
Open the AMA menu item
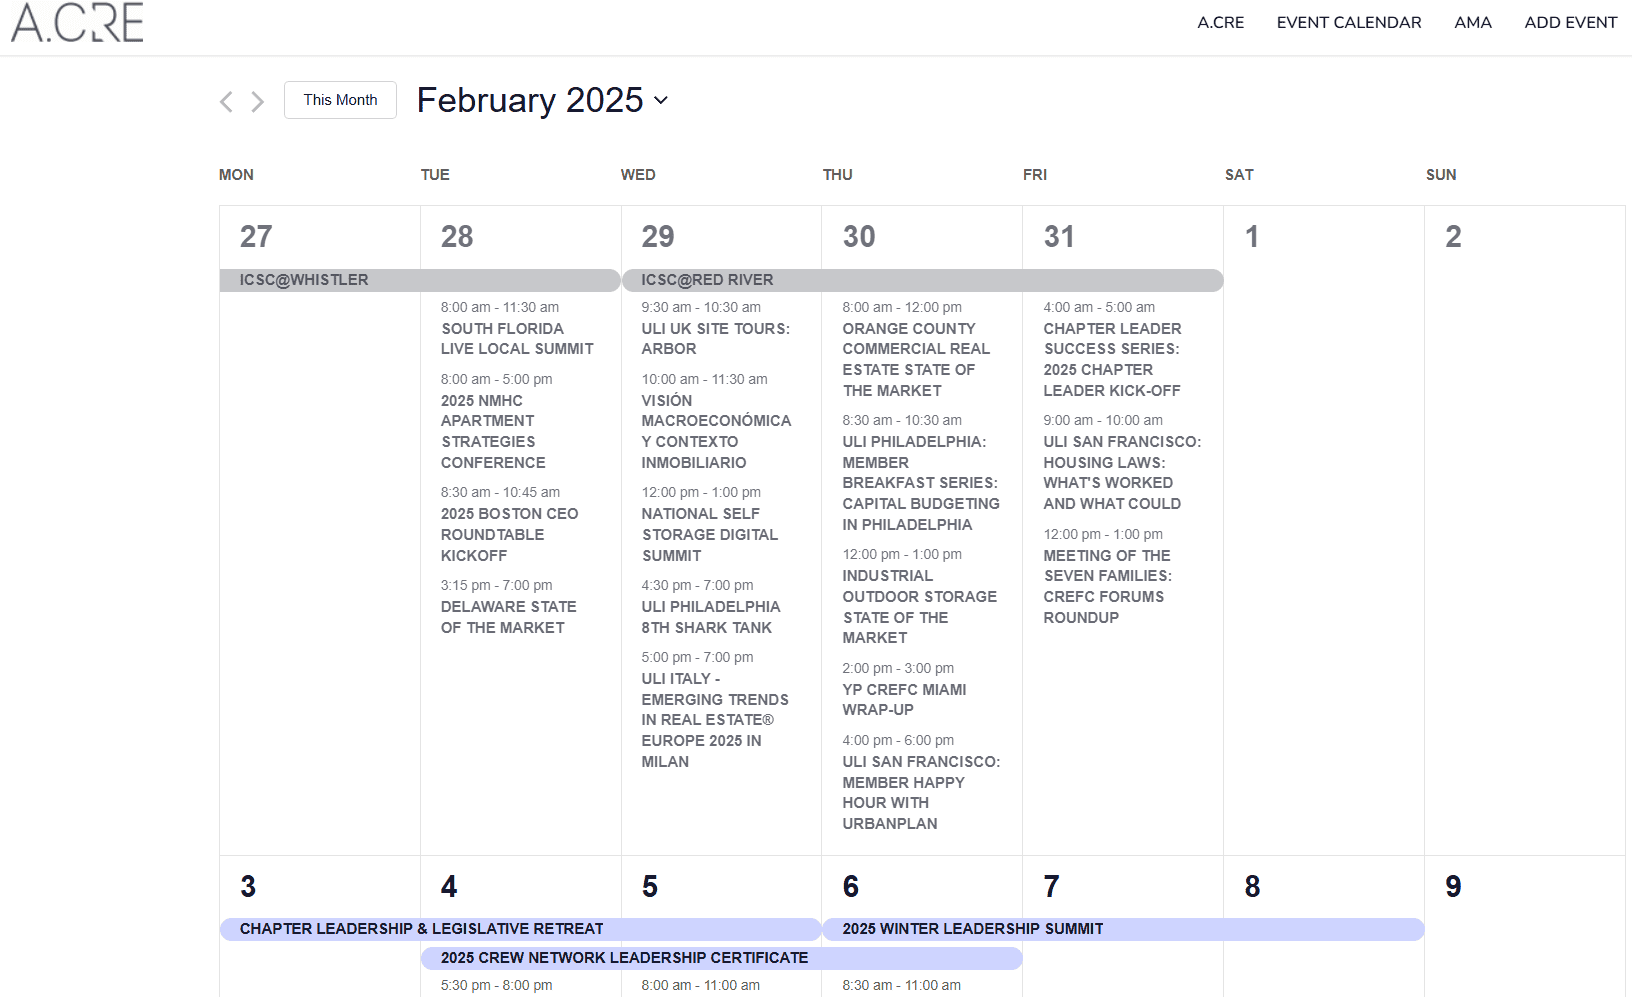point(1472,22)
